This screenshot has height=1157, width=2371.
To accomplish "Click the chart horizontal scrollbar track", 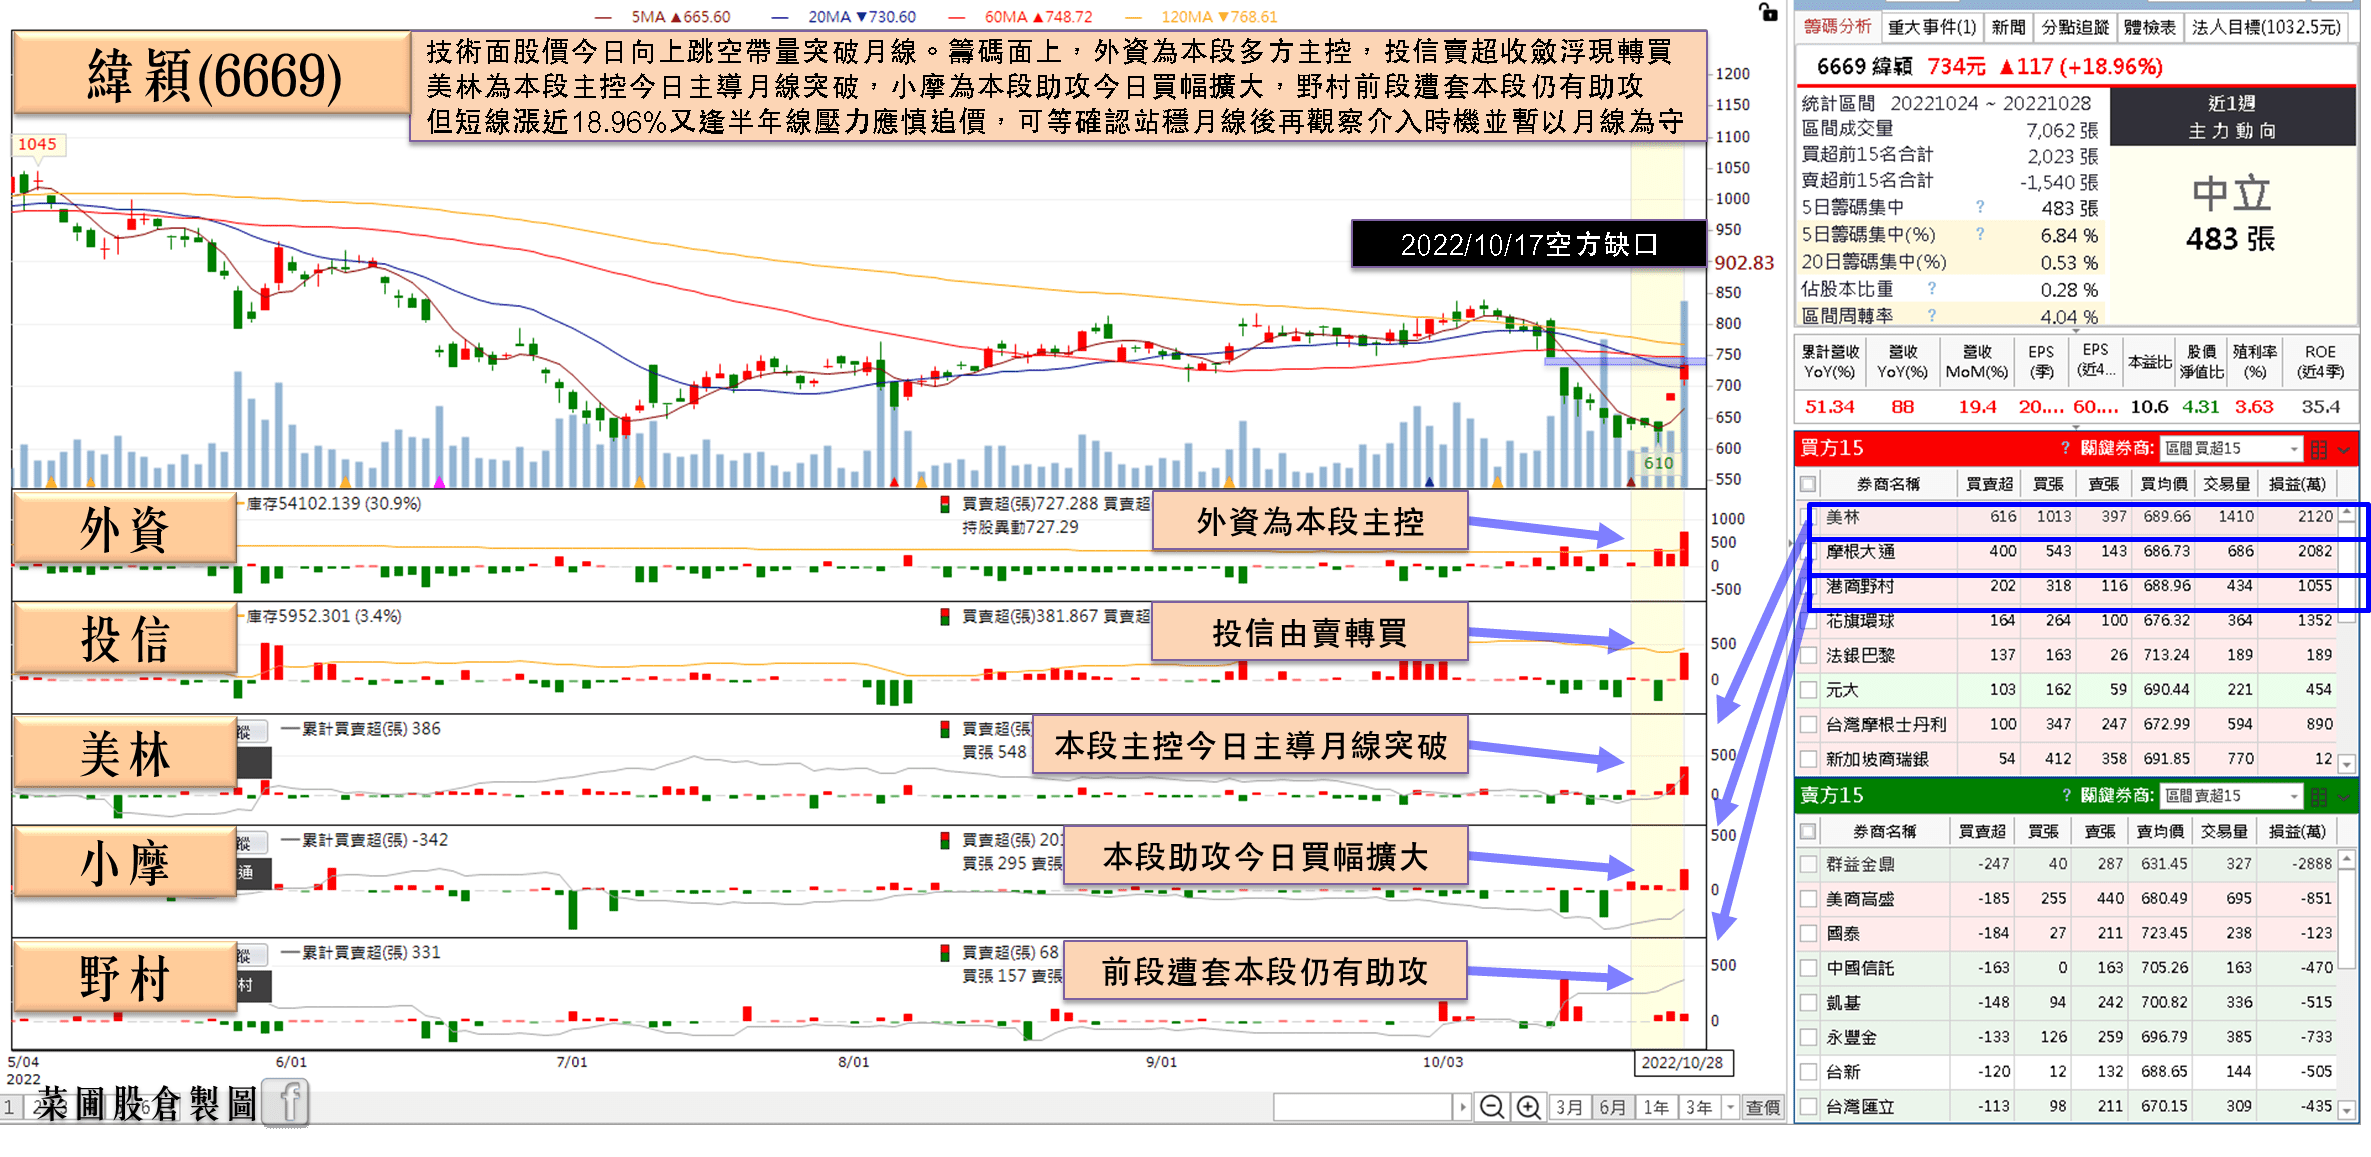I will 1362,1107.
